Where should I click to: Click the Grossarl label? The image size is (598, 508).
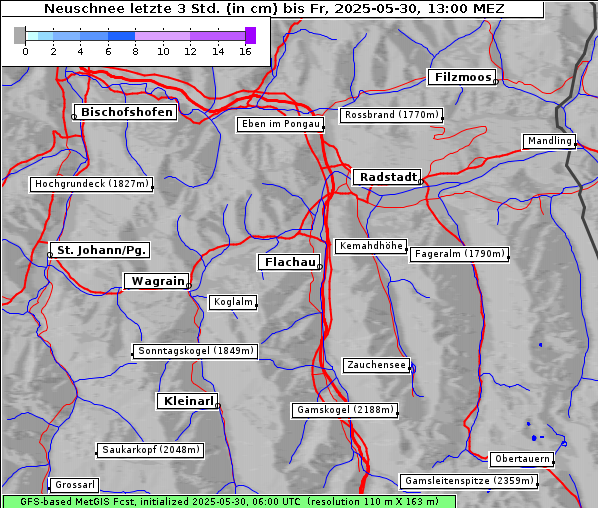74,485
